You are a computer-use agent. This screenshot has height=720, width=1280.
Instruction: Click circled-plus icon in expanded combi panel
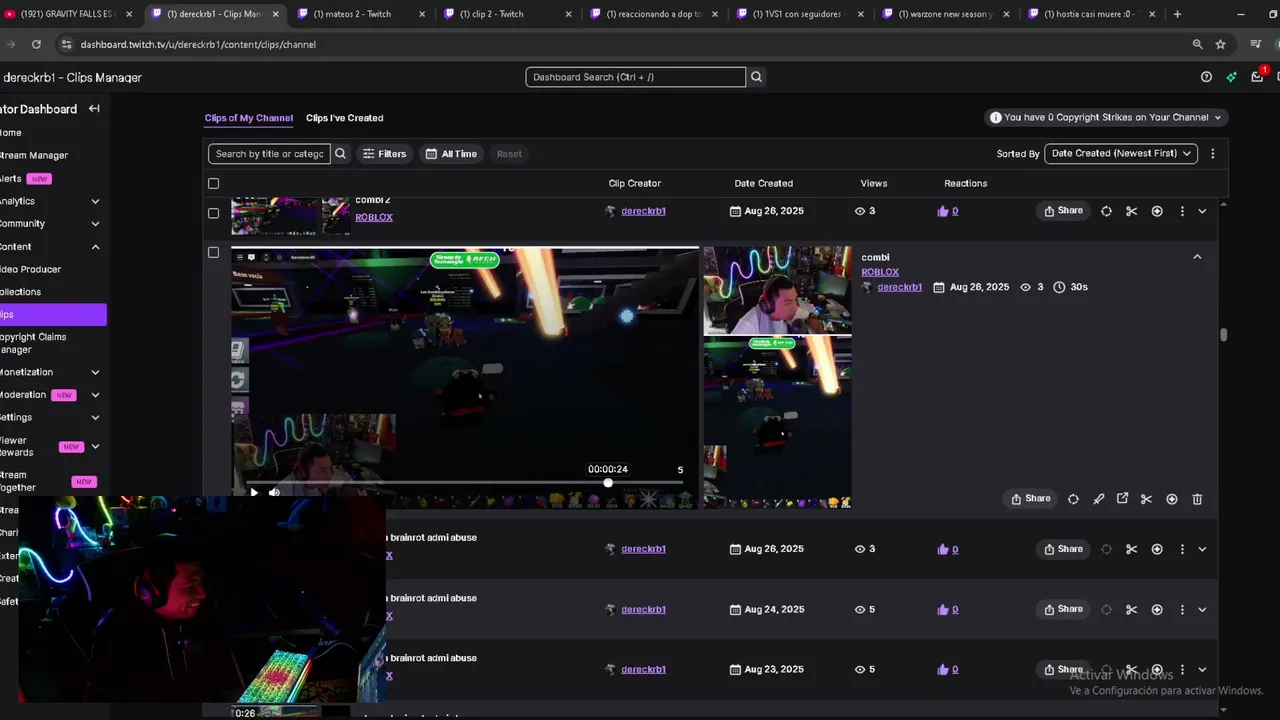1171,499
